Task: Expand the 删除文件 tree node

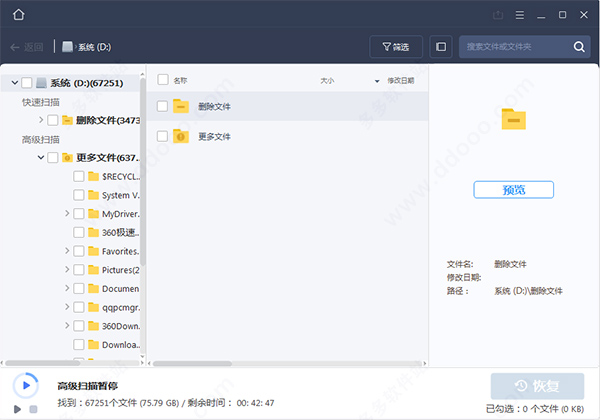Action: pos(41,120)
